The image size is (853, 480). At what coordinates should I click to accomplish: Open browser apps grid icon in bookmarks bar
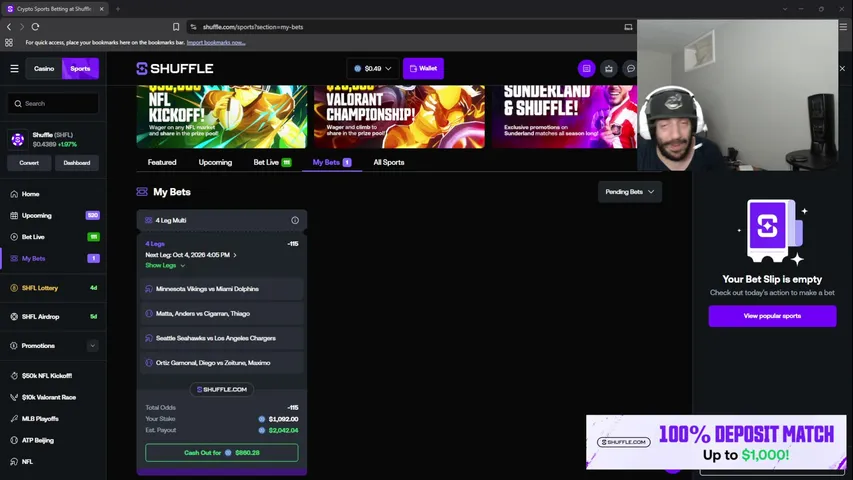pos(9,42)
